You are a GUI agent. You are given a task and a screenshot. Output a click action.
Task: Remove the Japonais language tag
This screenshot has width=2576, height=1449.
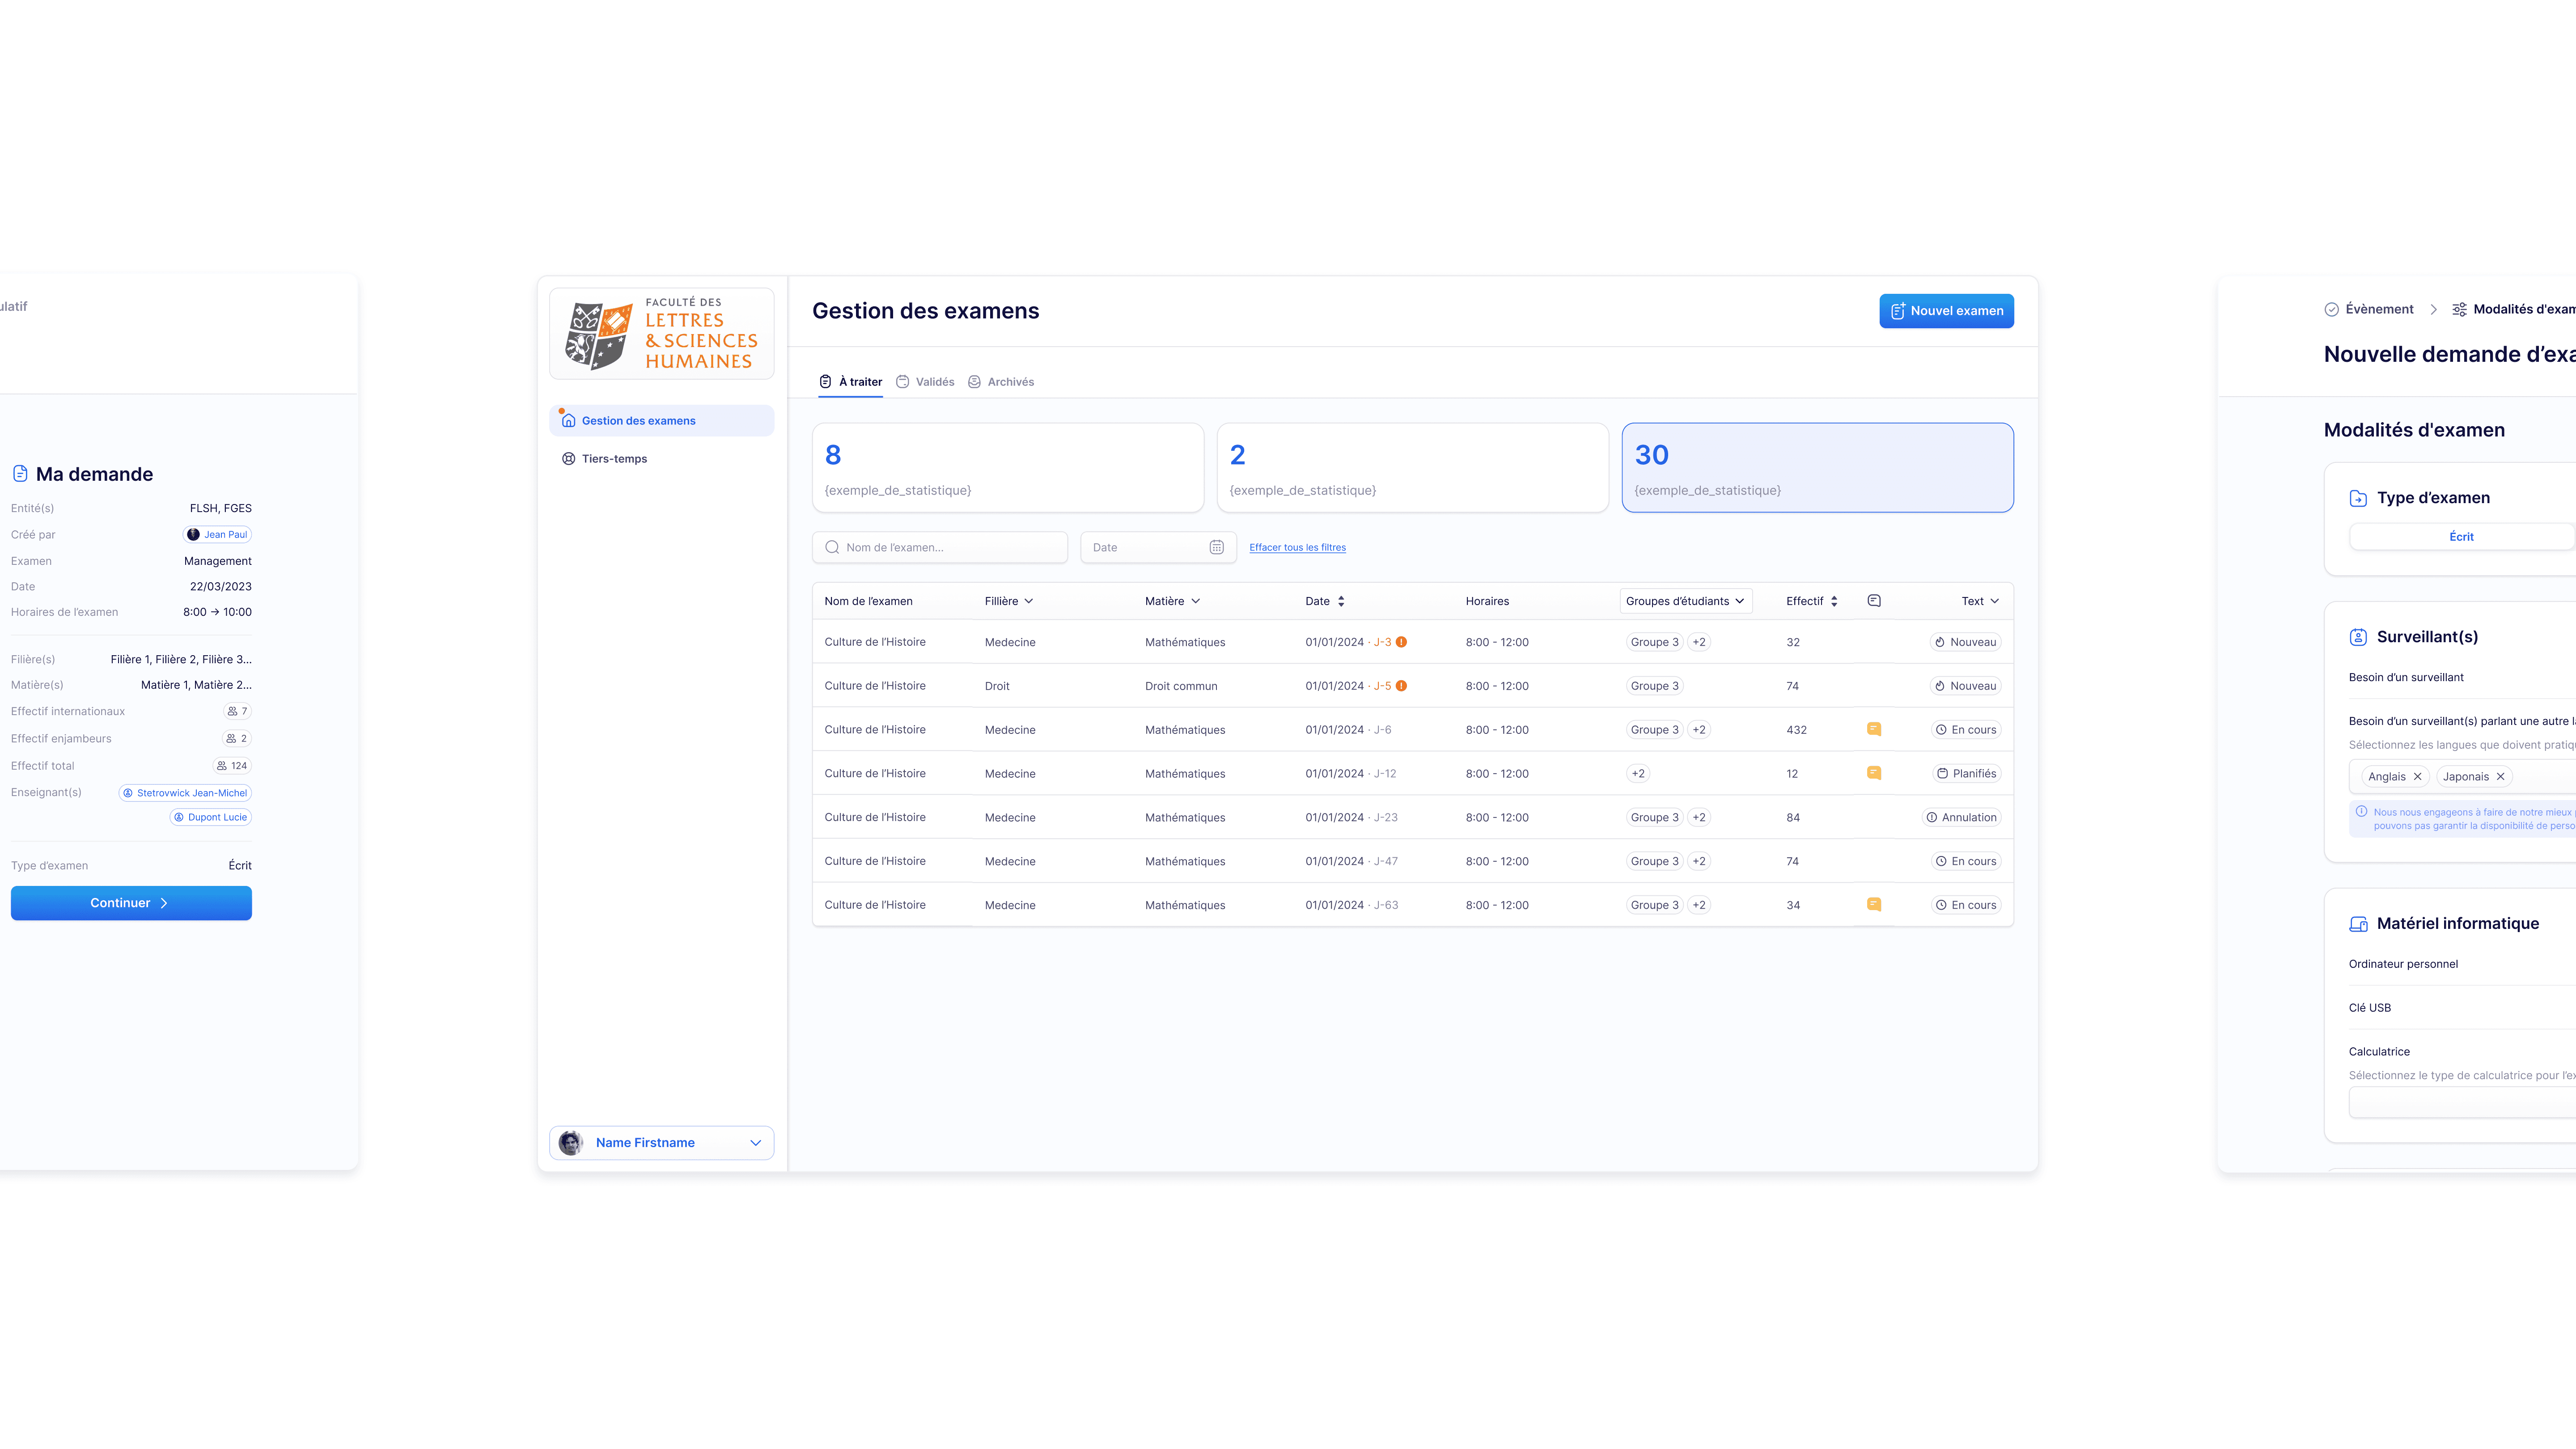tap(2500, 777)
